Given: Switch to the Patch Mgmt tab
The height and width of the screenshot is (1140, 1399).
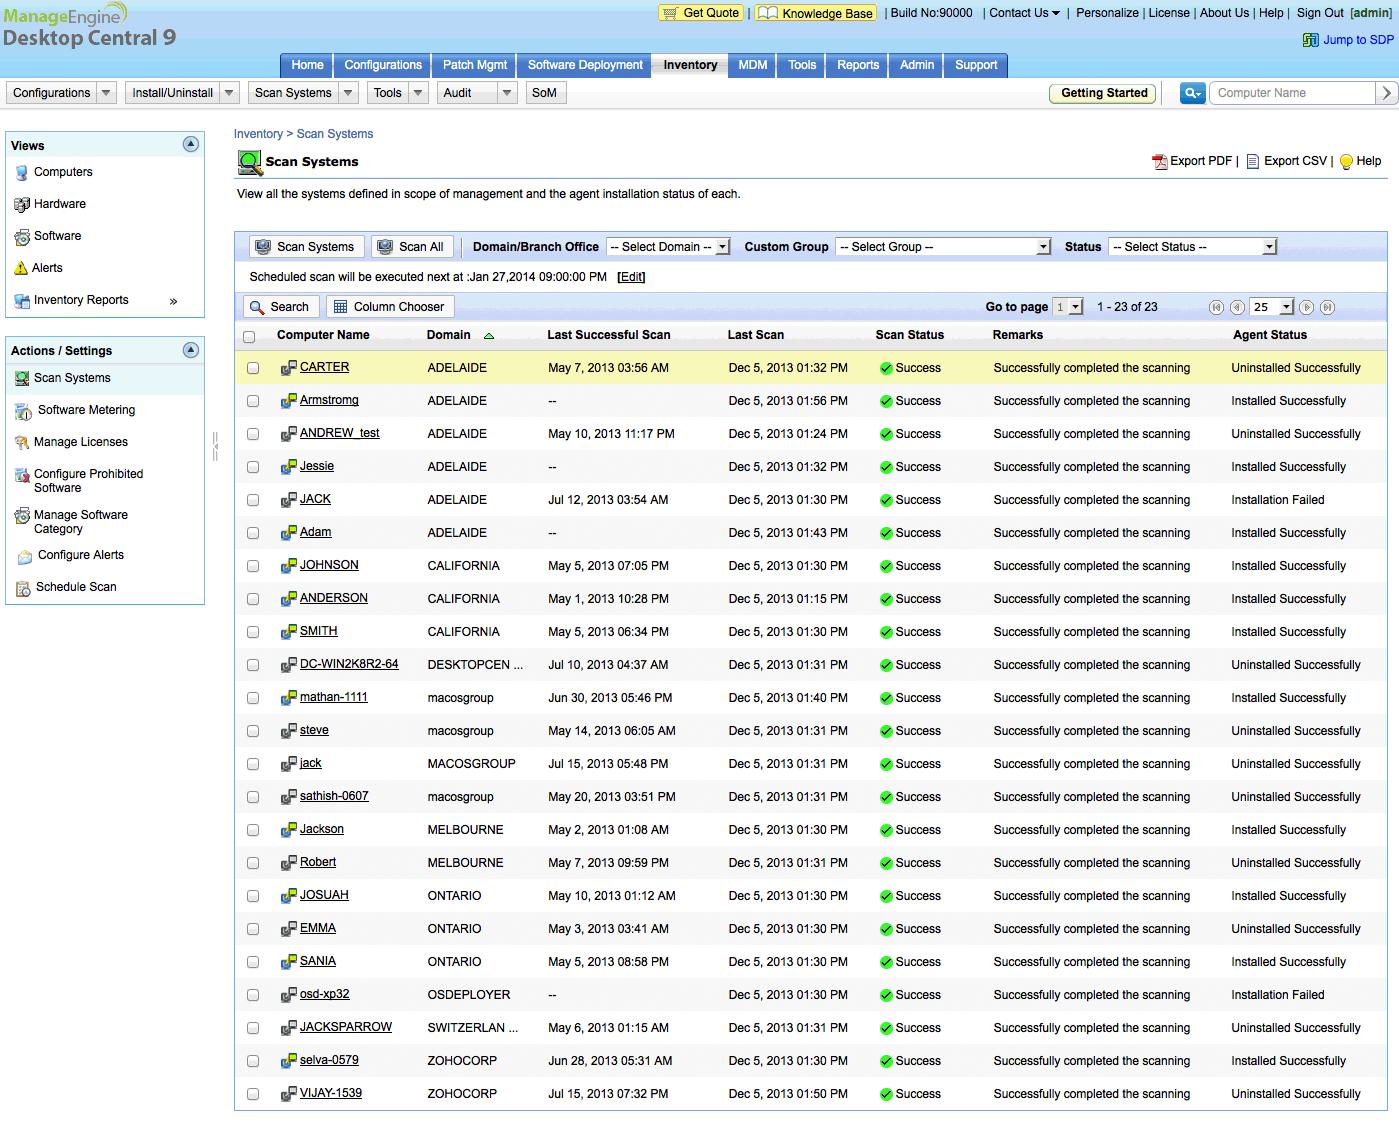Looking at the screenshot, I should click(475, 65).
